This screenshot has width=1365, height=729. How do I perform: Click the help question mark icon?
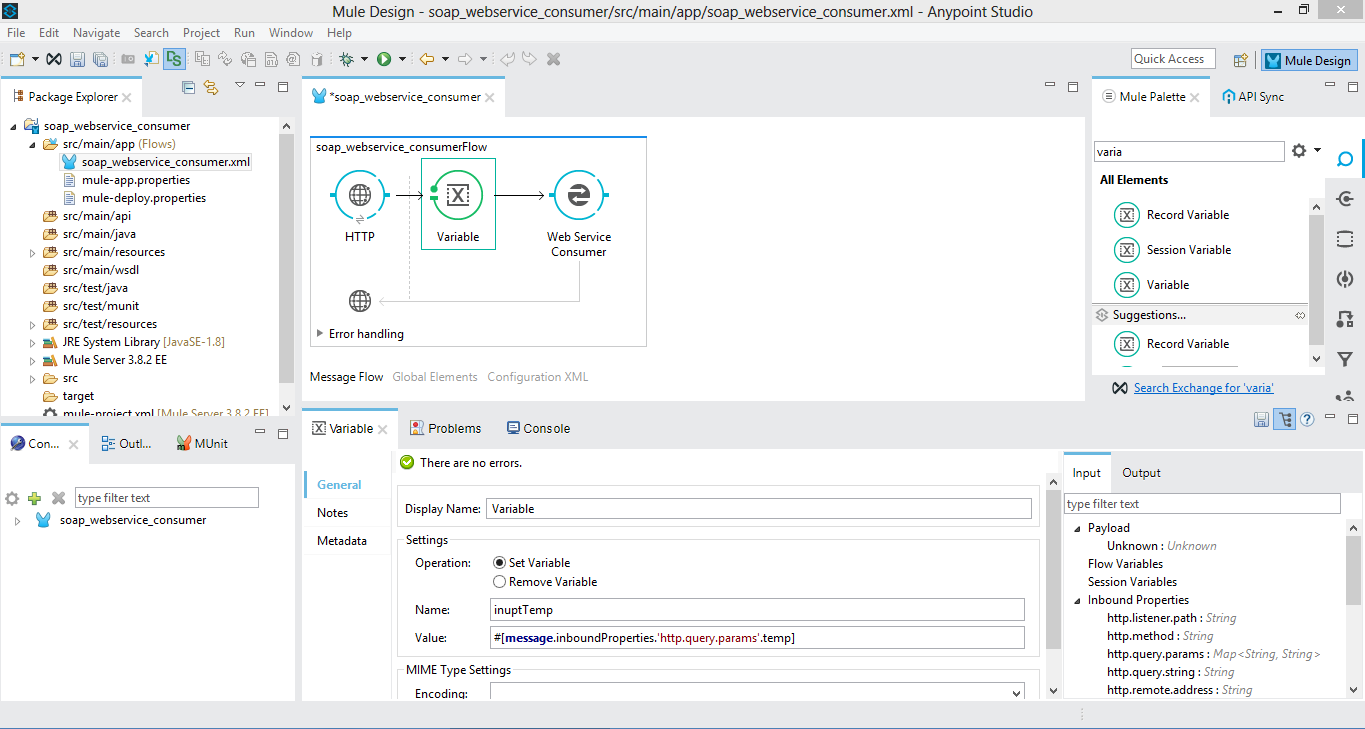(1307, 419)
